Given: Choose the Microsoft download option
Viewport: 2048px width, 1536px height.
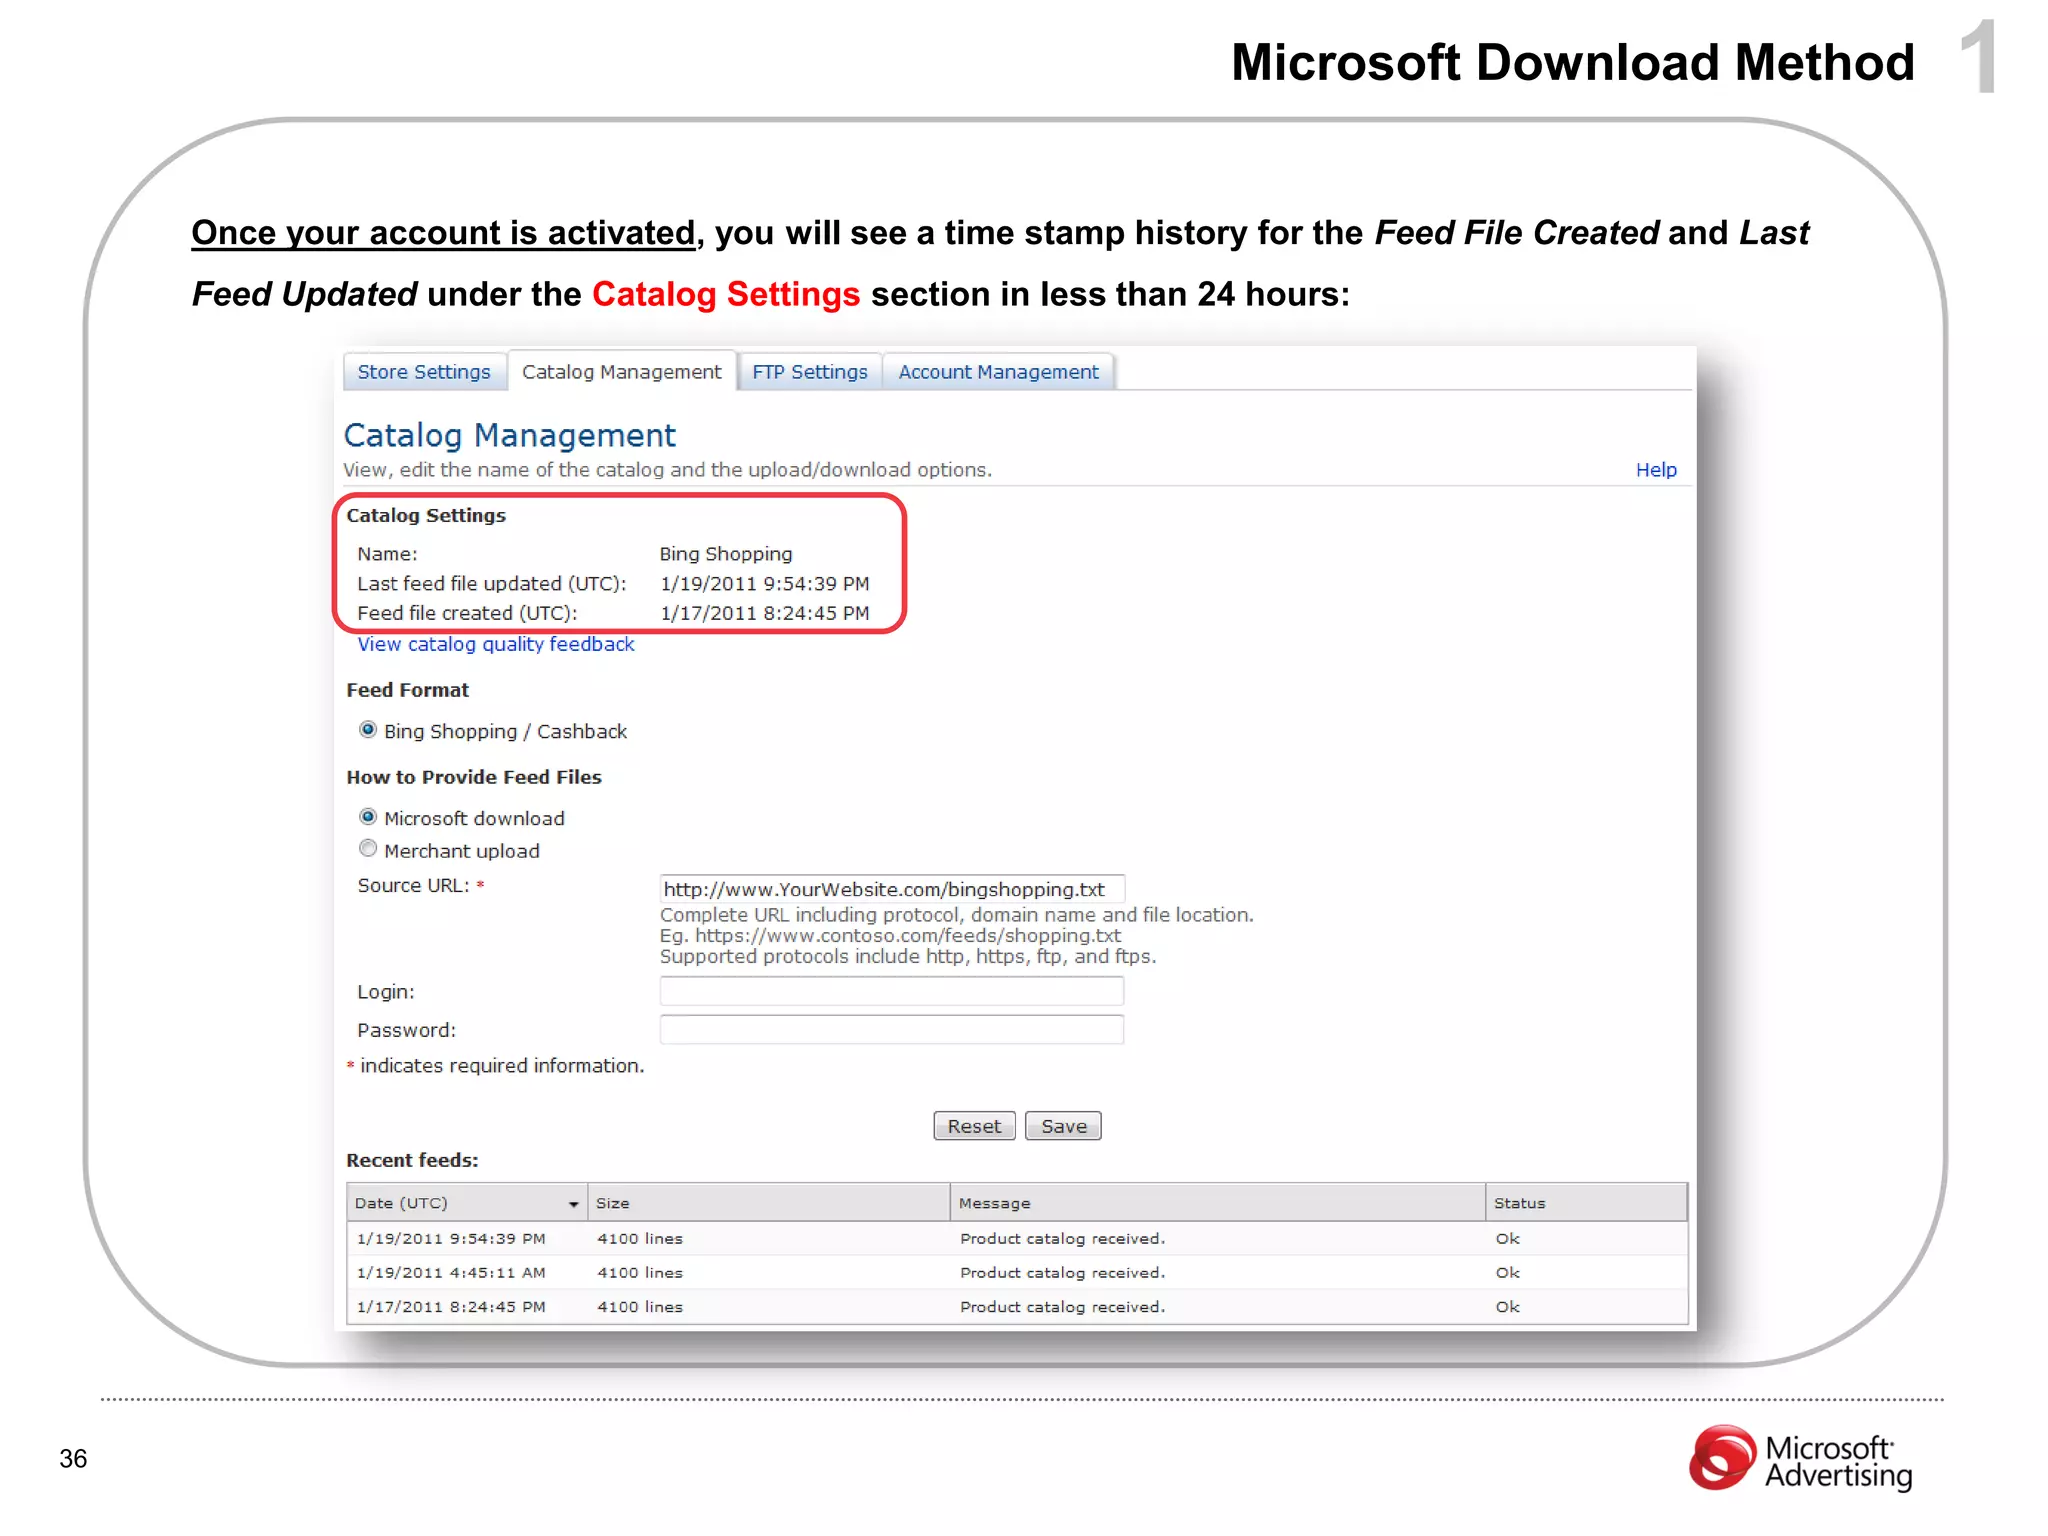Looking at the screenshot, I should 368,817.
